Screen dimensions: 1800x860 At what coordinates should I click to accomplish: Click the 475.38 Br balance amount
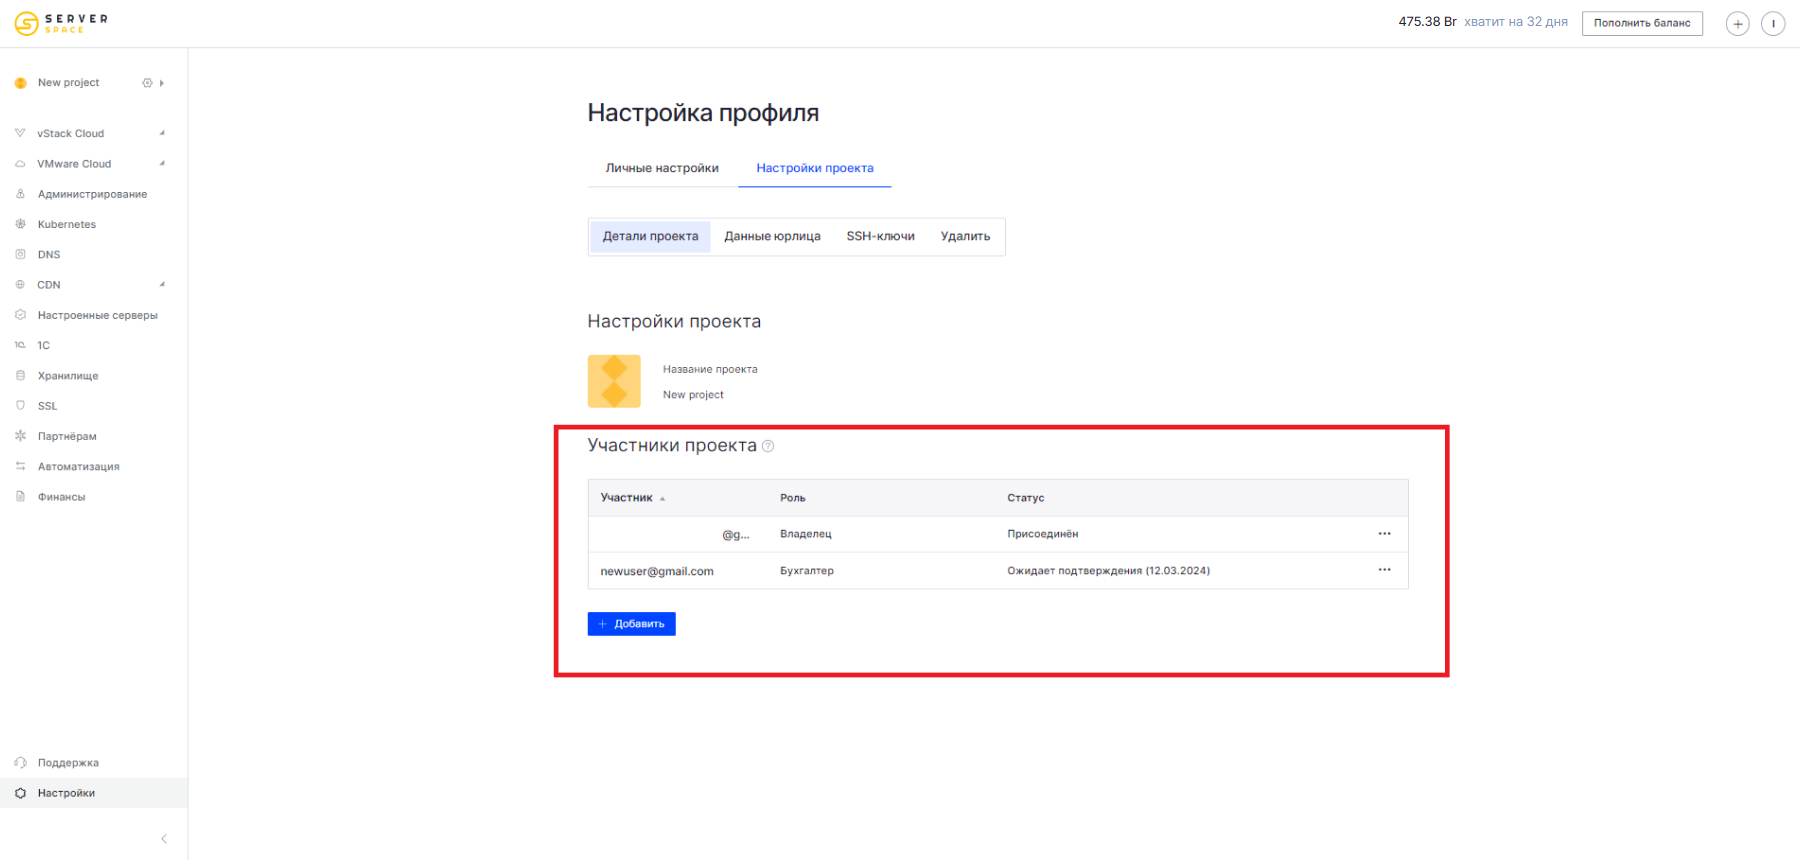coord(1427,22)
